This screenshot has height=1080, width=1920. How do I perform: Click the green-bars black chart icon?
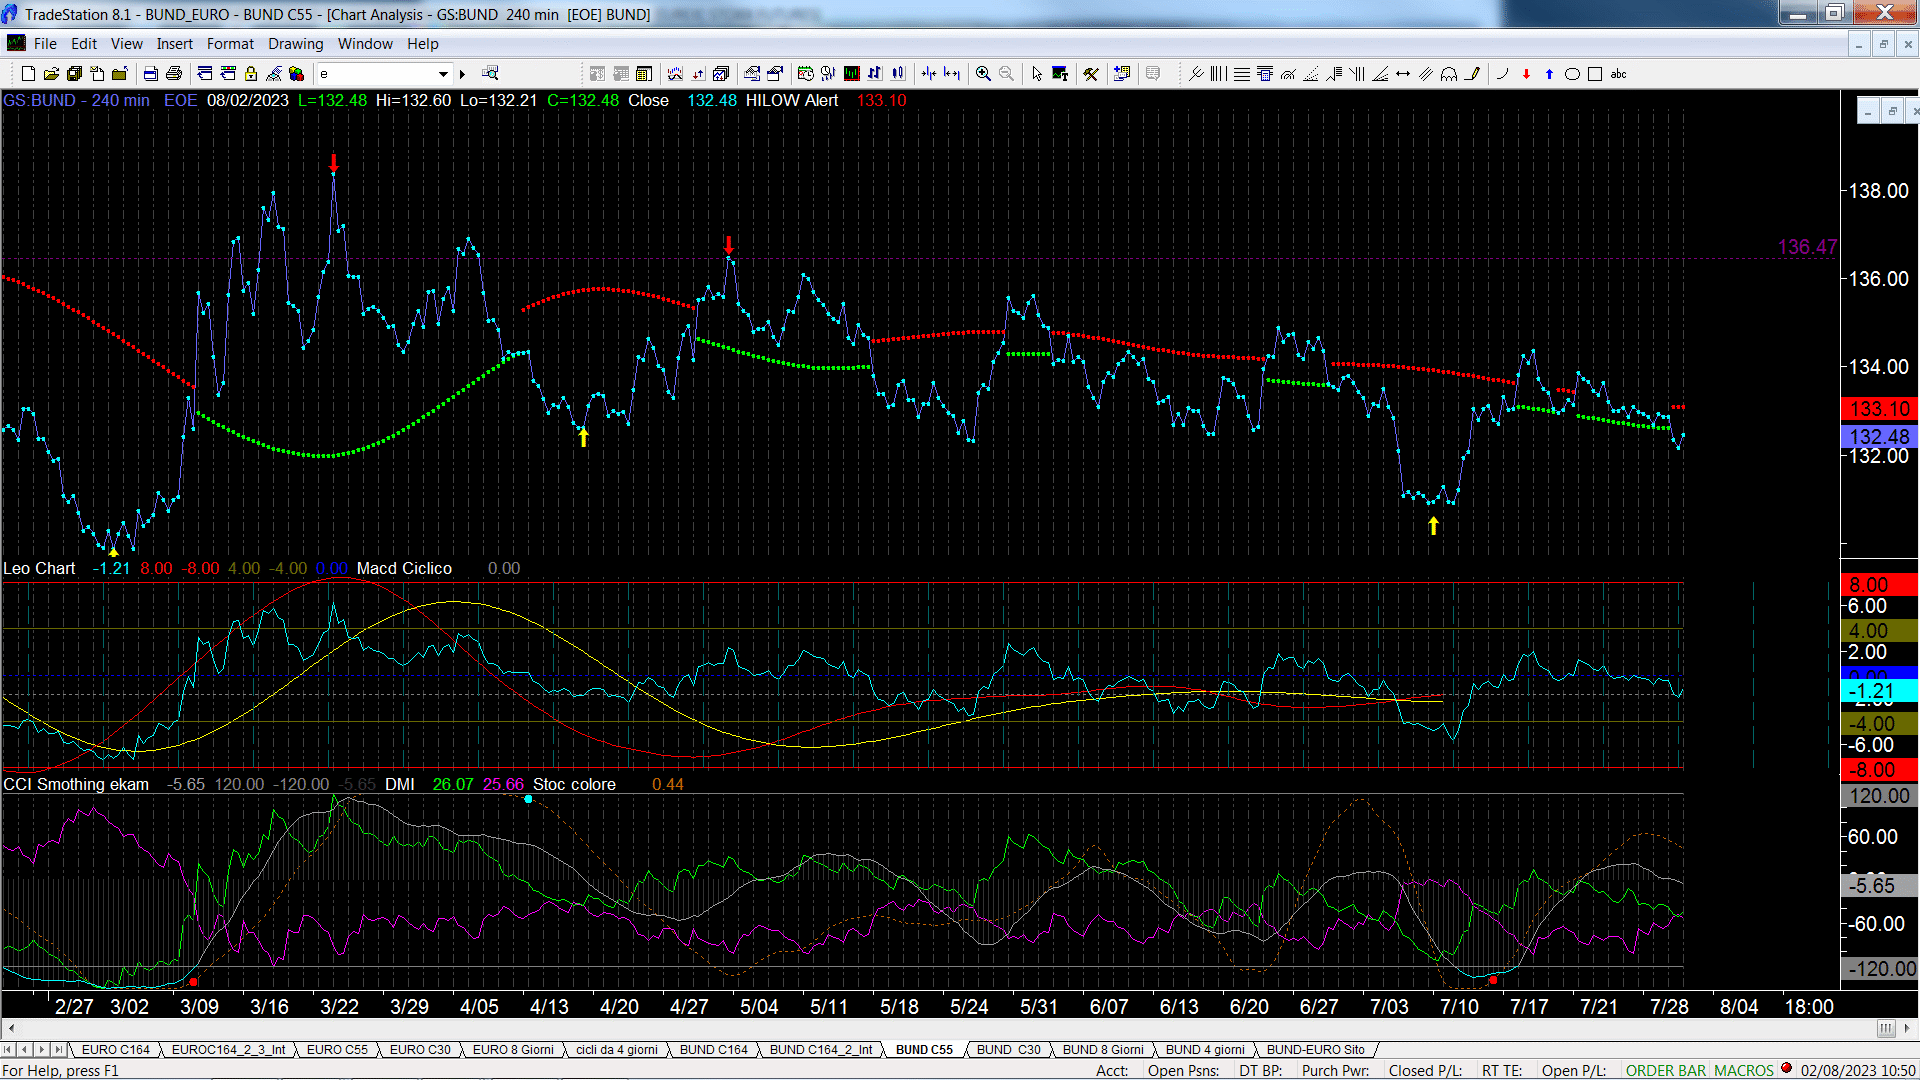(852, 74)
